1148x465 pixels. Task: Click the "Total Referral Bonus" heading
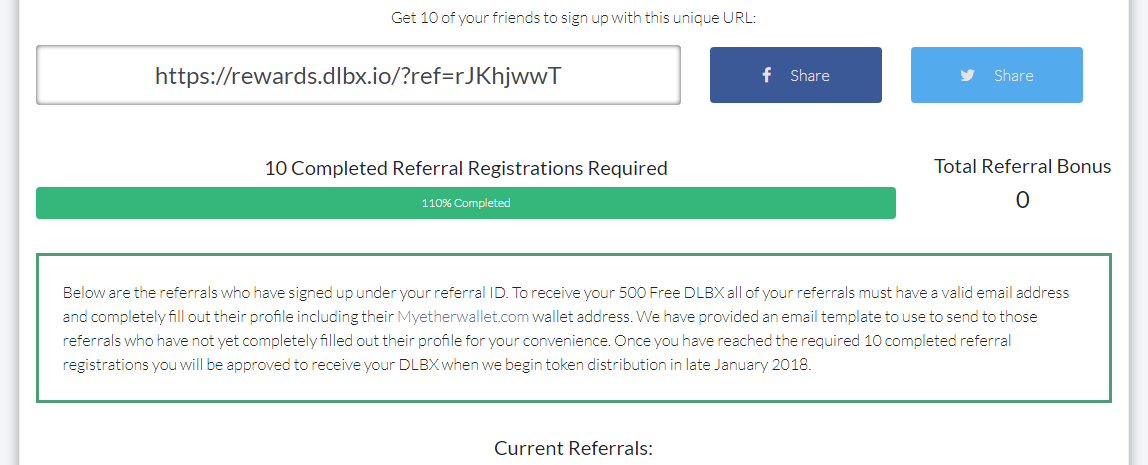[x=1022, y=167]
